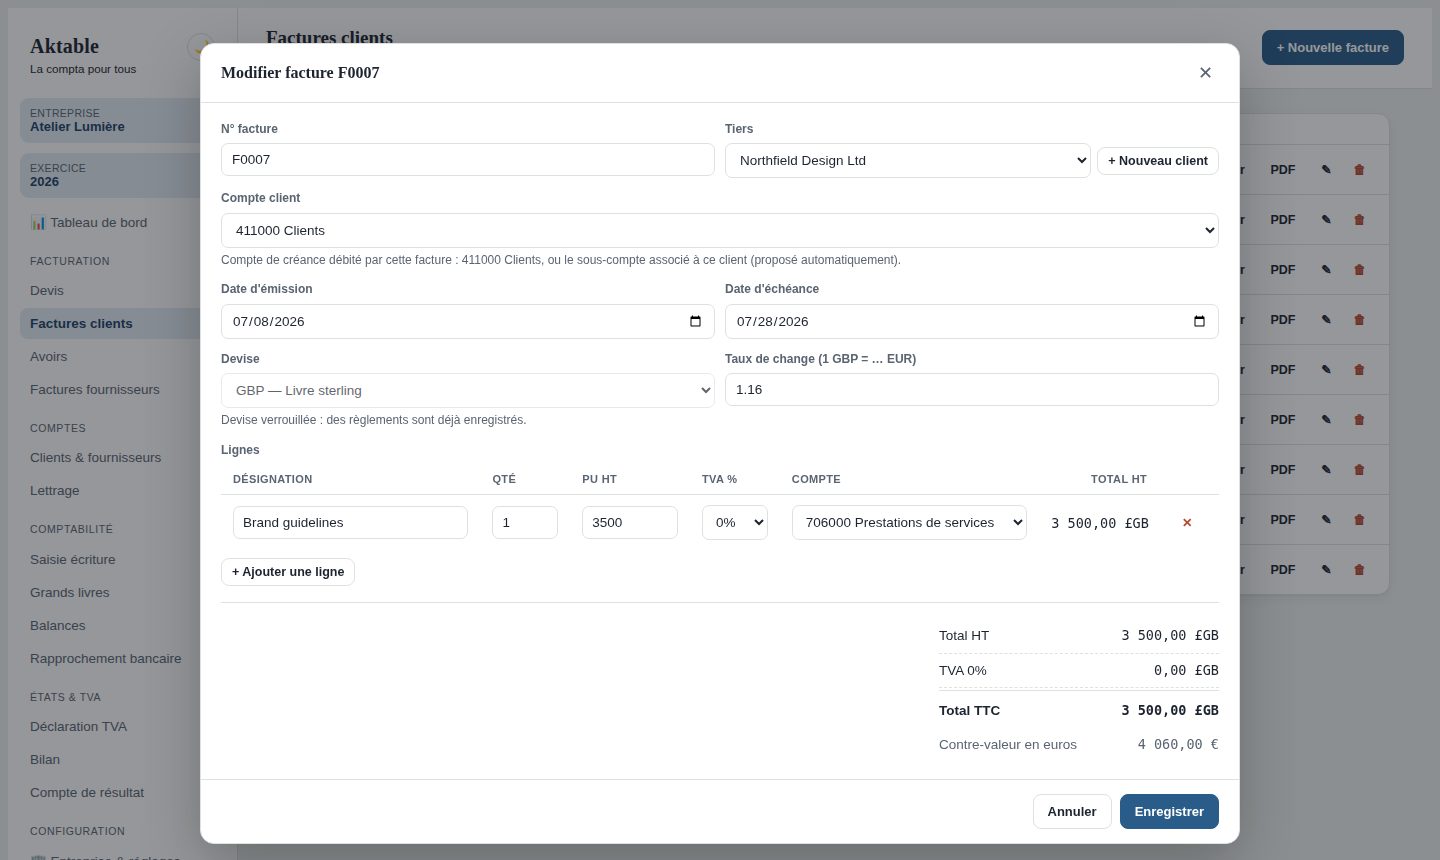This screenshot has width=1440, height=860.
Task: Click the Total TTC value 3 500,00 £GB
Action: pos(1170,710)
